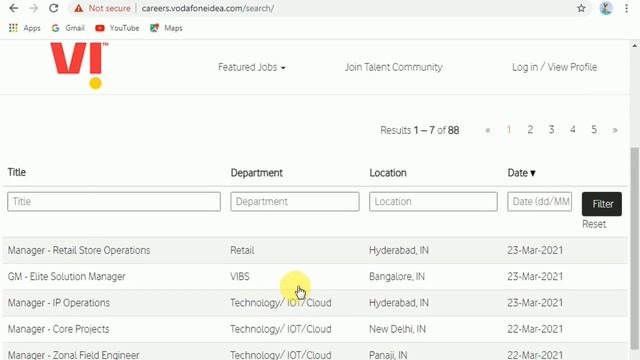
Task: Click the Filter button
Action: [602, 204]
